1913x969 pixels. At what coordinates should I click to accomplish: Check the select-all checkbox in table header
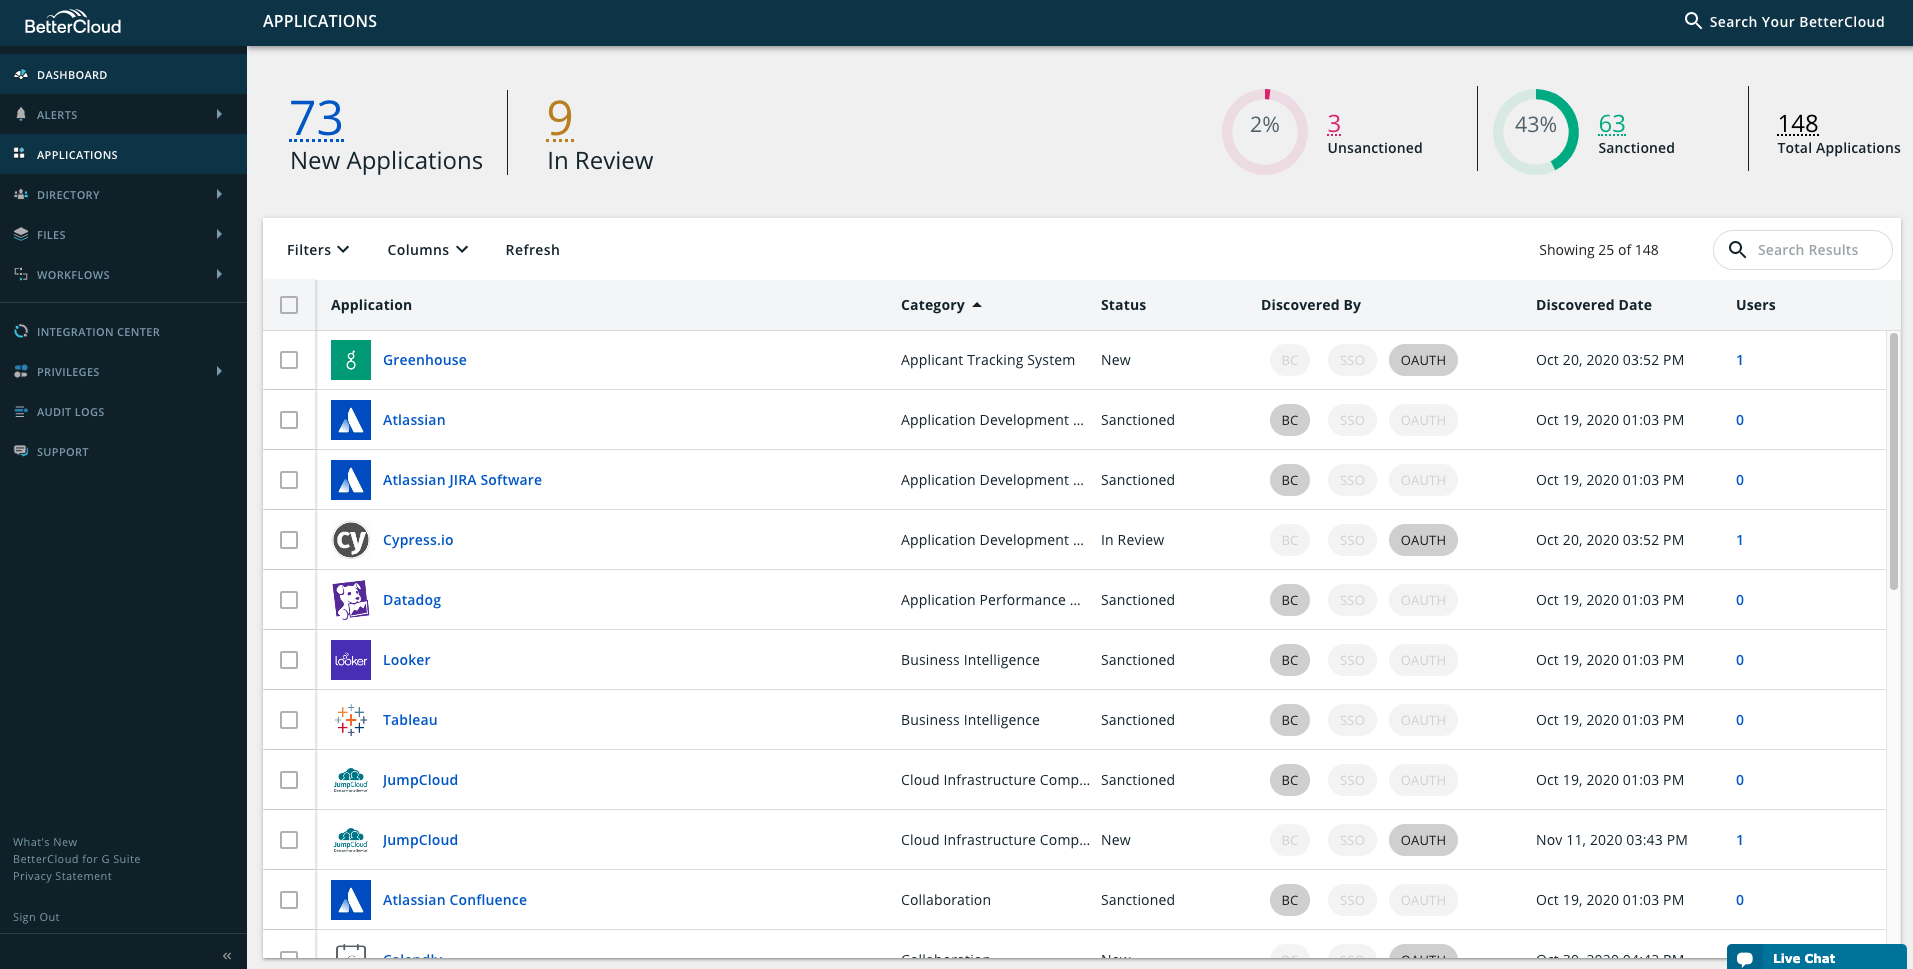coord(289,305)
